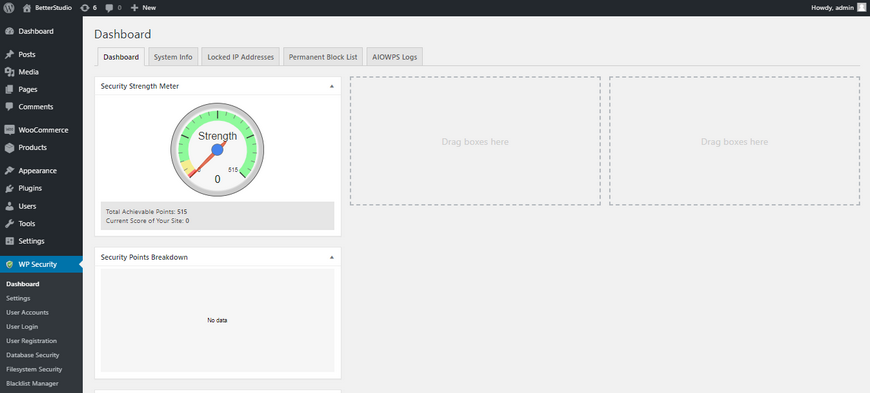Collapse the Security Strength Meter box
Viewport: 870px width, 393px height.
pyautogui.click(x=332, y=86)
